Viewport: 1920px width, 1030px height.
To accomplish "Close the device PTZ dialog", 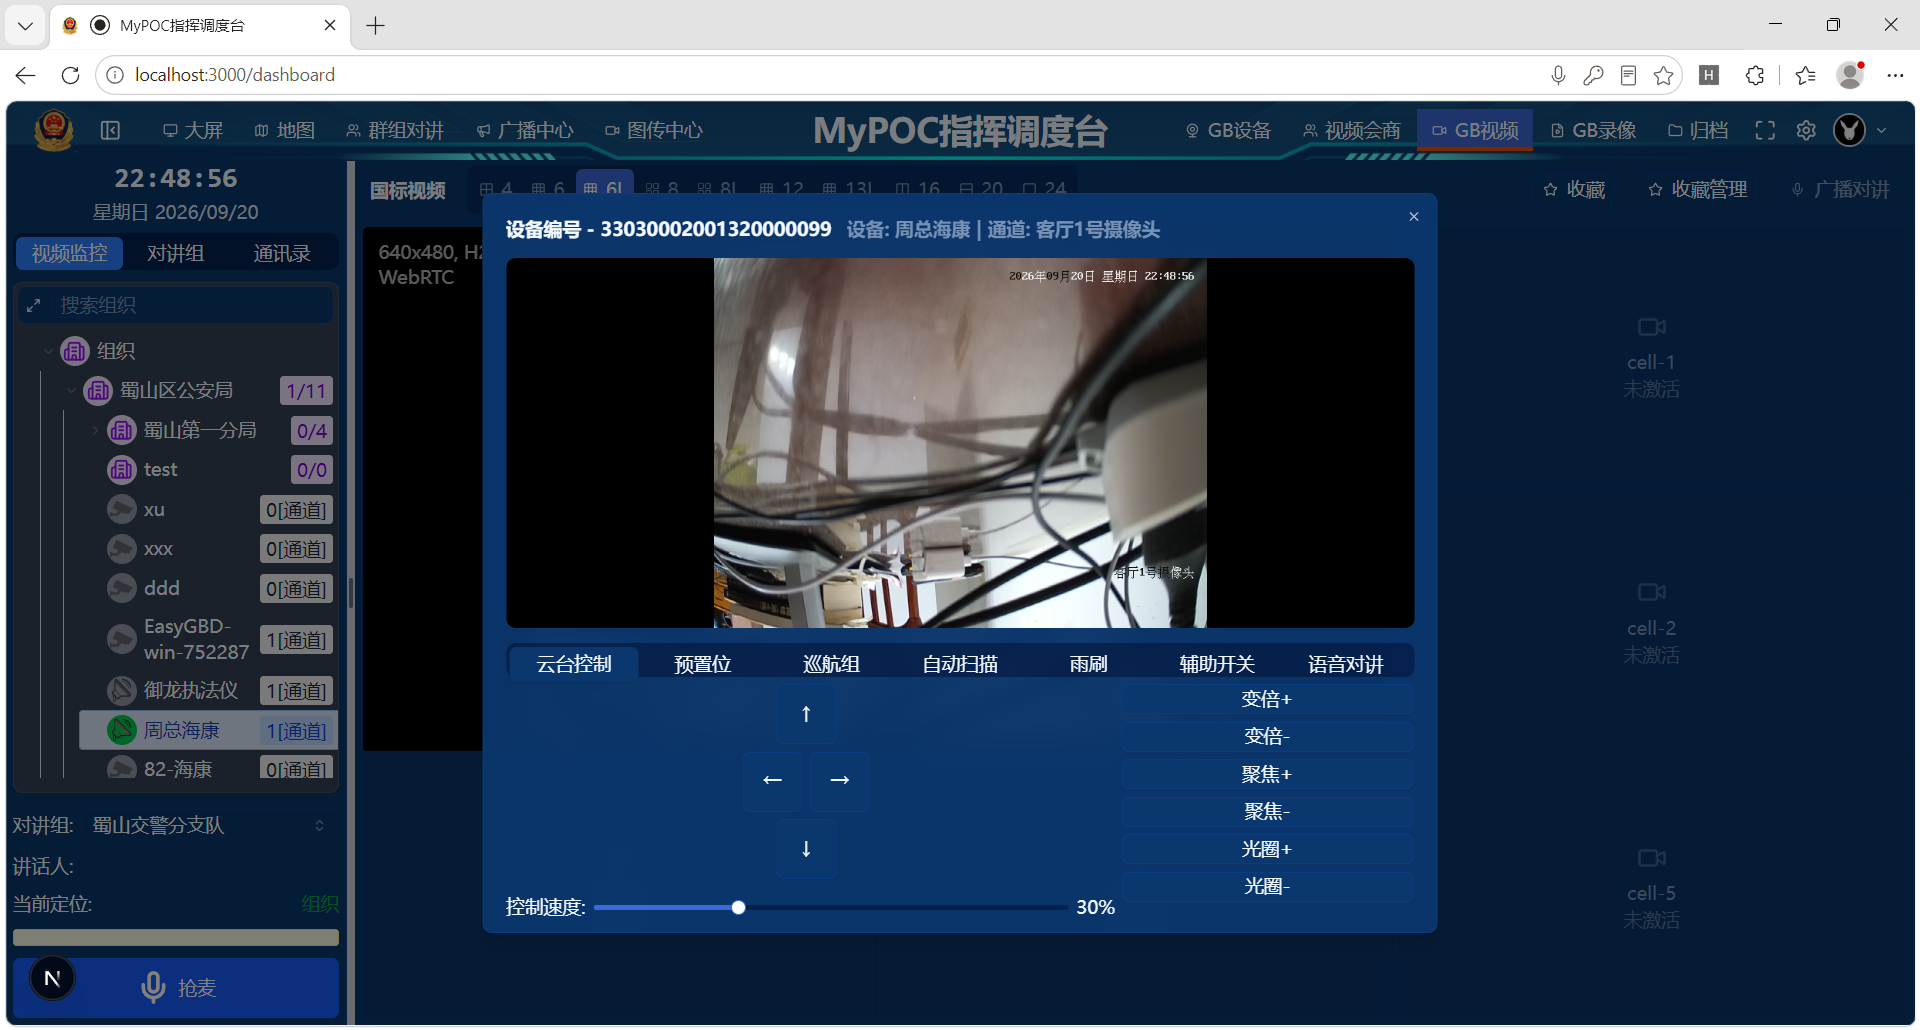I will click(x=1414, y=216).
